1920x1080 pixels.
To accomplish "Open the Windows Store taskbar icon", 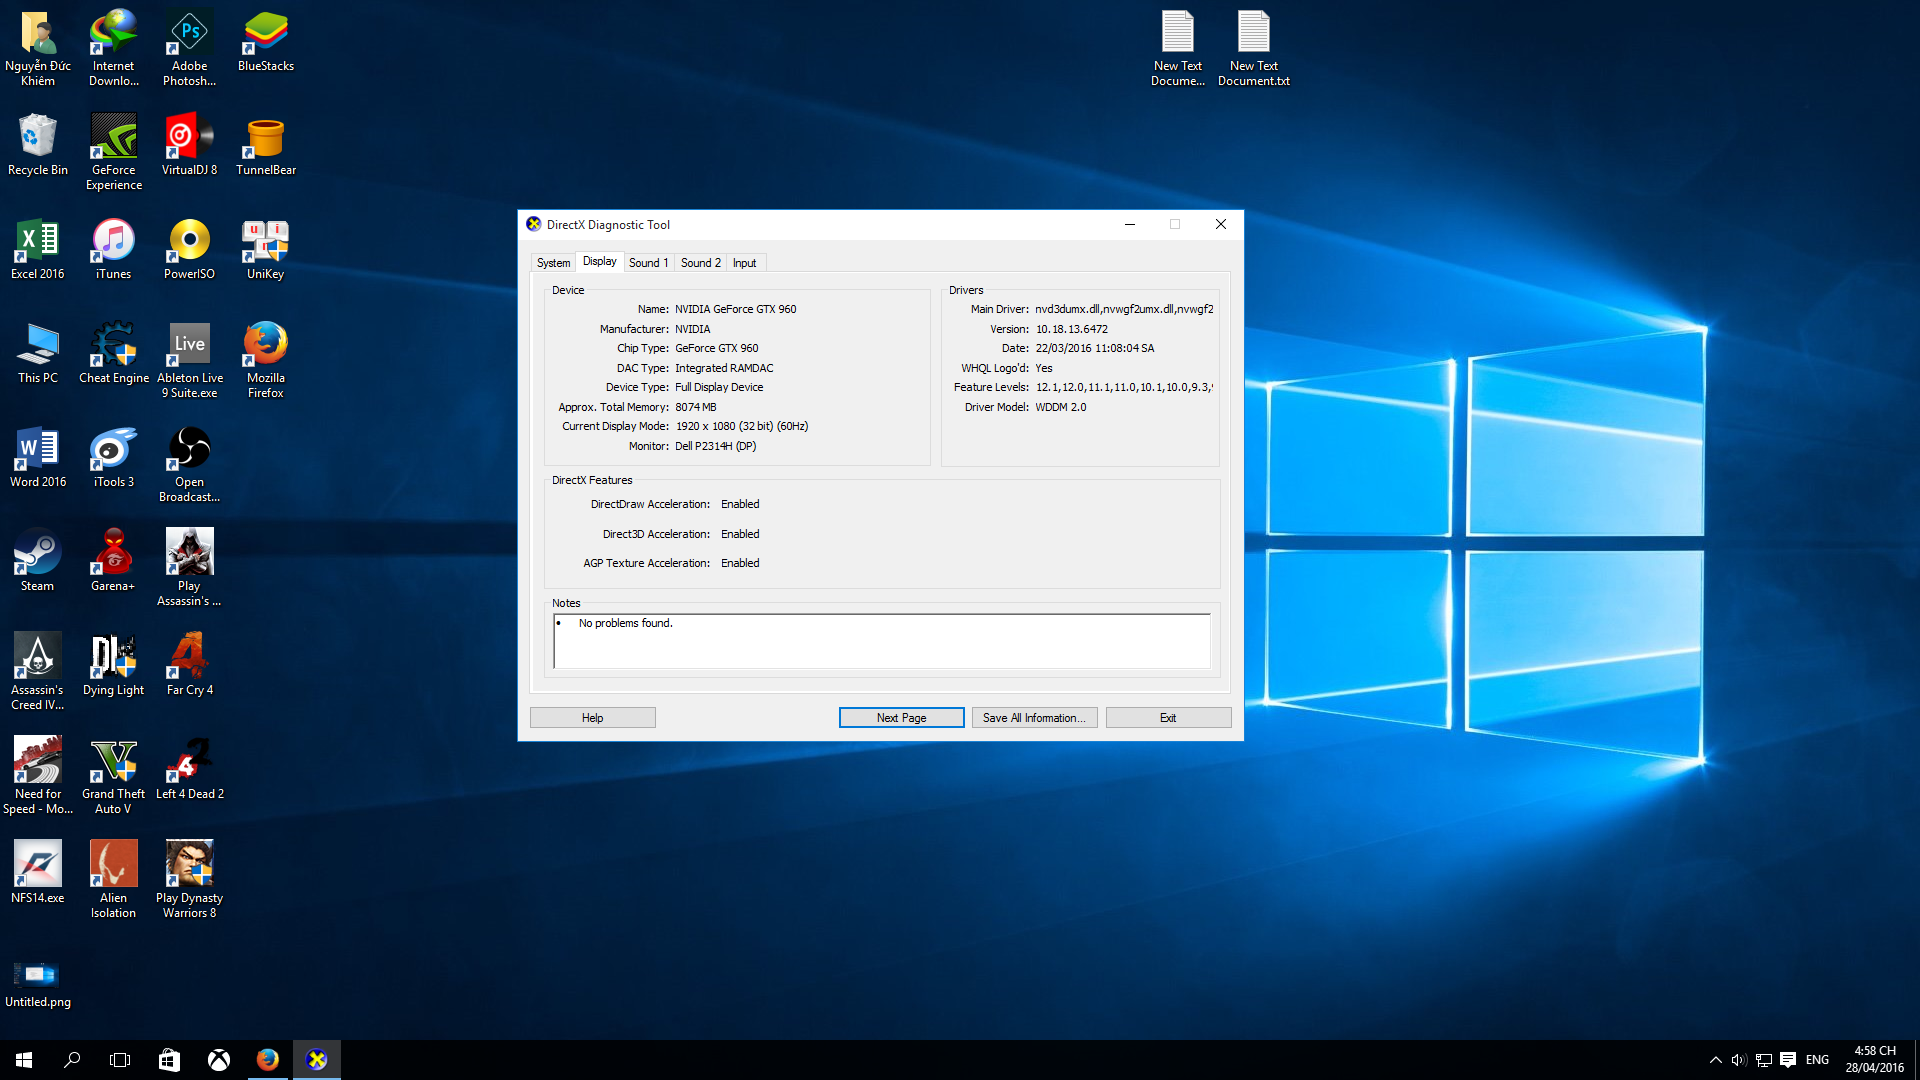I will coord(169,1060).
